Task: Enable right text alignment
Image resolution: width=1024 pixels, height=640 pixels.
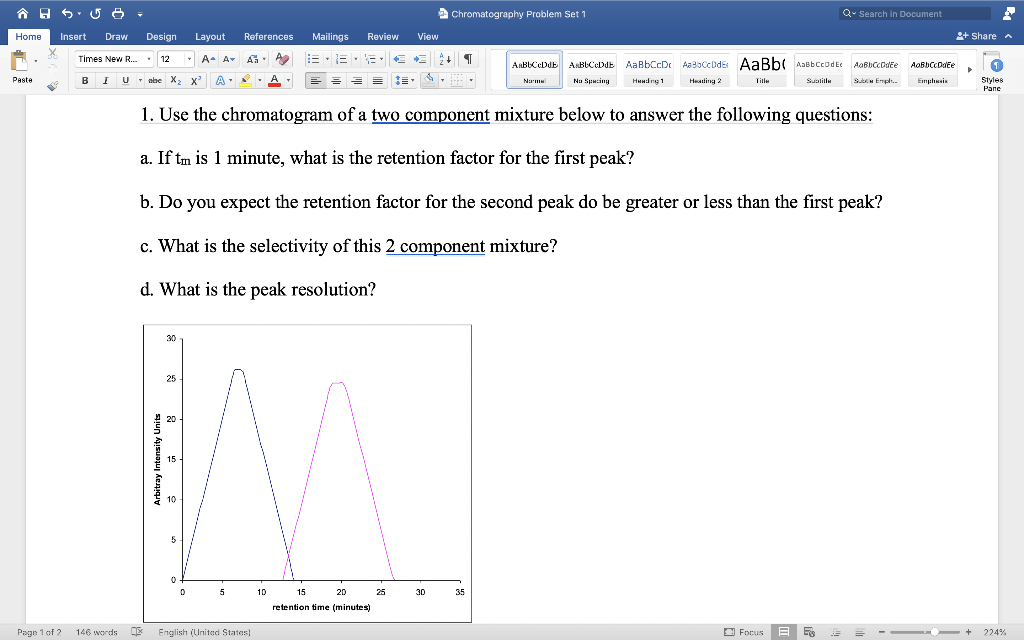Action: tap(356, 81)
